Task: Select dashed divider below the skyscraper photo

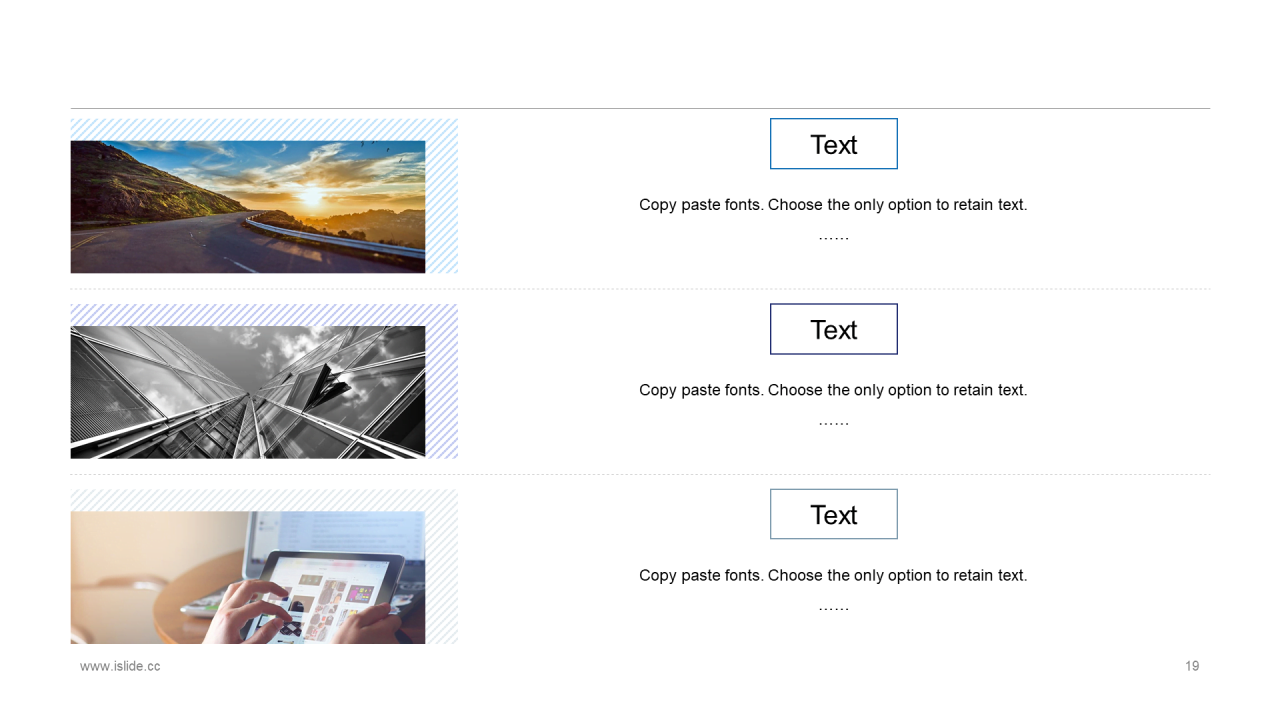Action: pos(640,474)
